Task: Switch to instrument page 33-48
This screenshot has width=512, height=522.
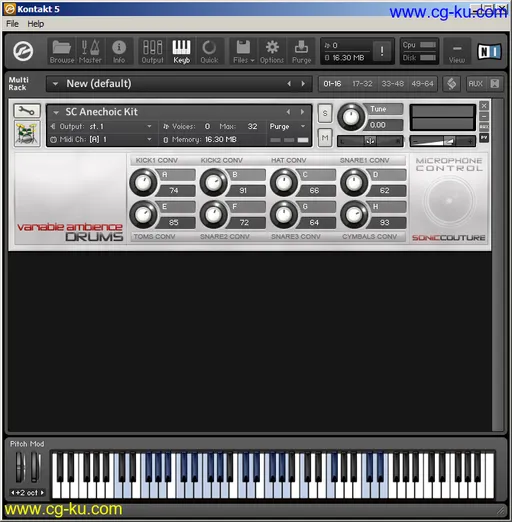Action: [x=393, y=84]
